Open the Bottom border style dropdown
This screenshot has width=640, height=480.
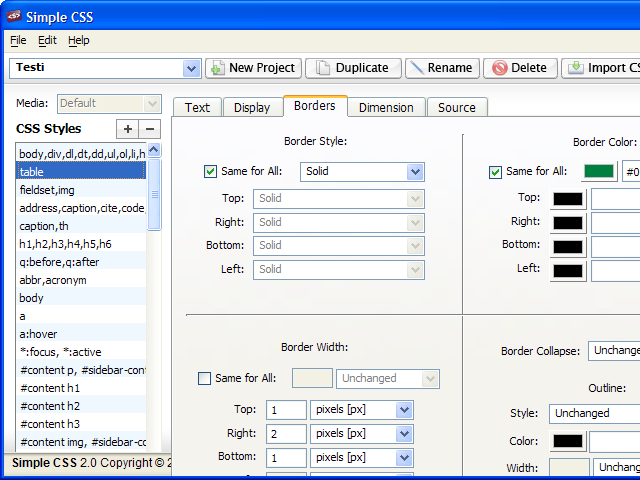(x=339, y=246)
